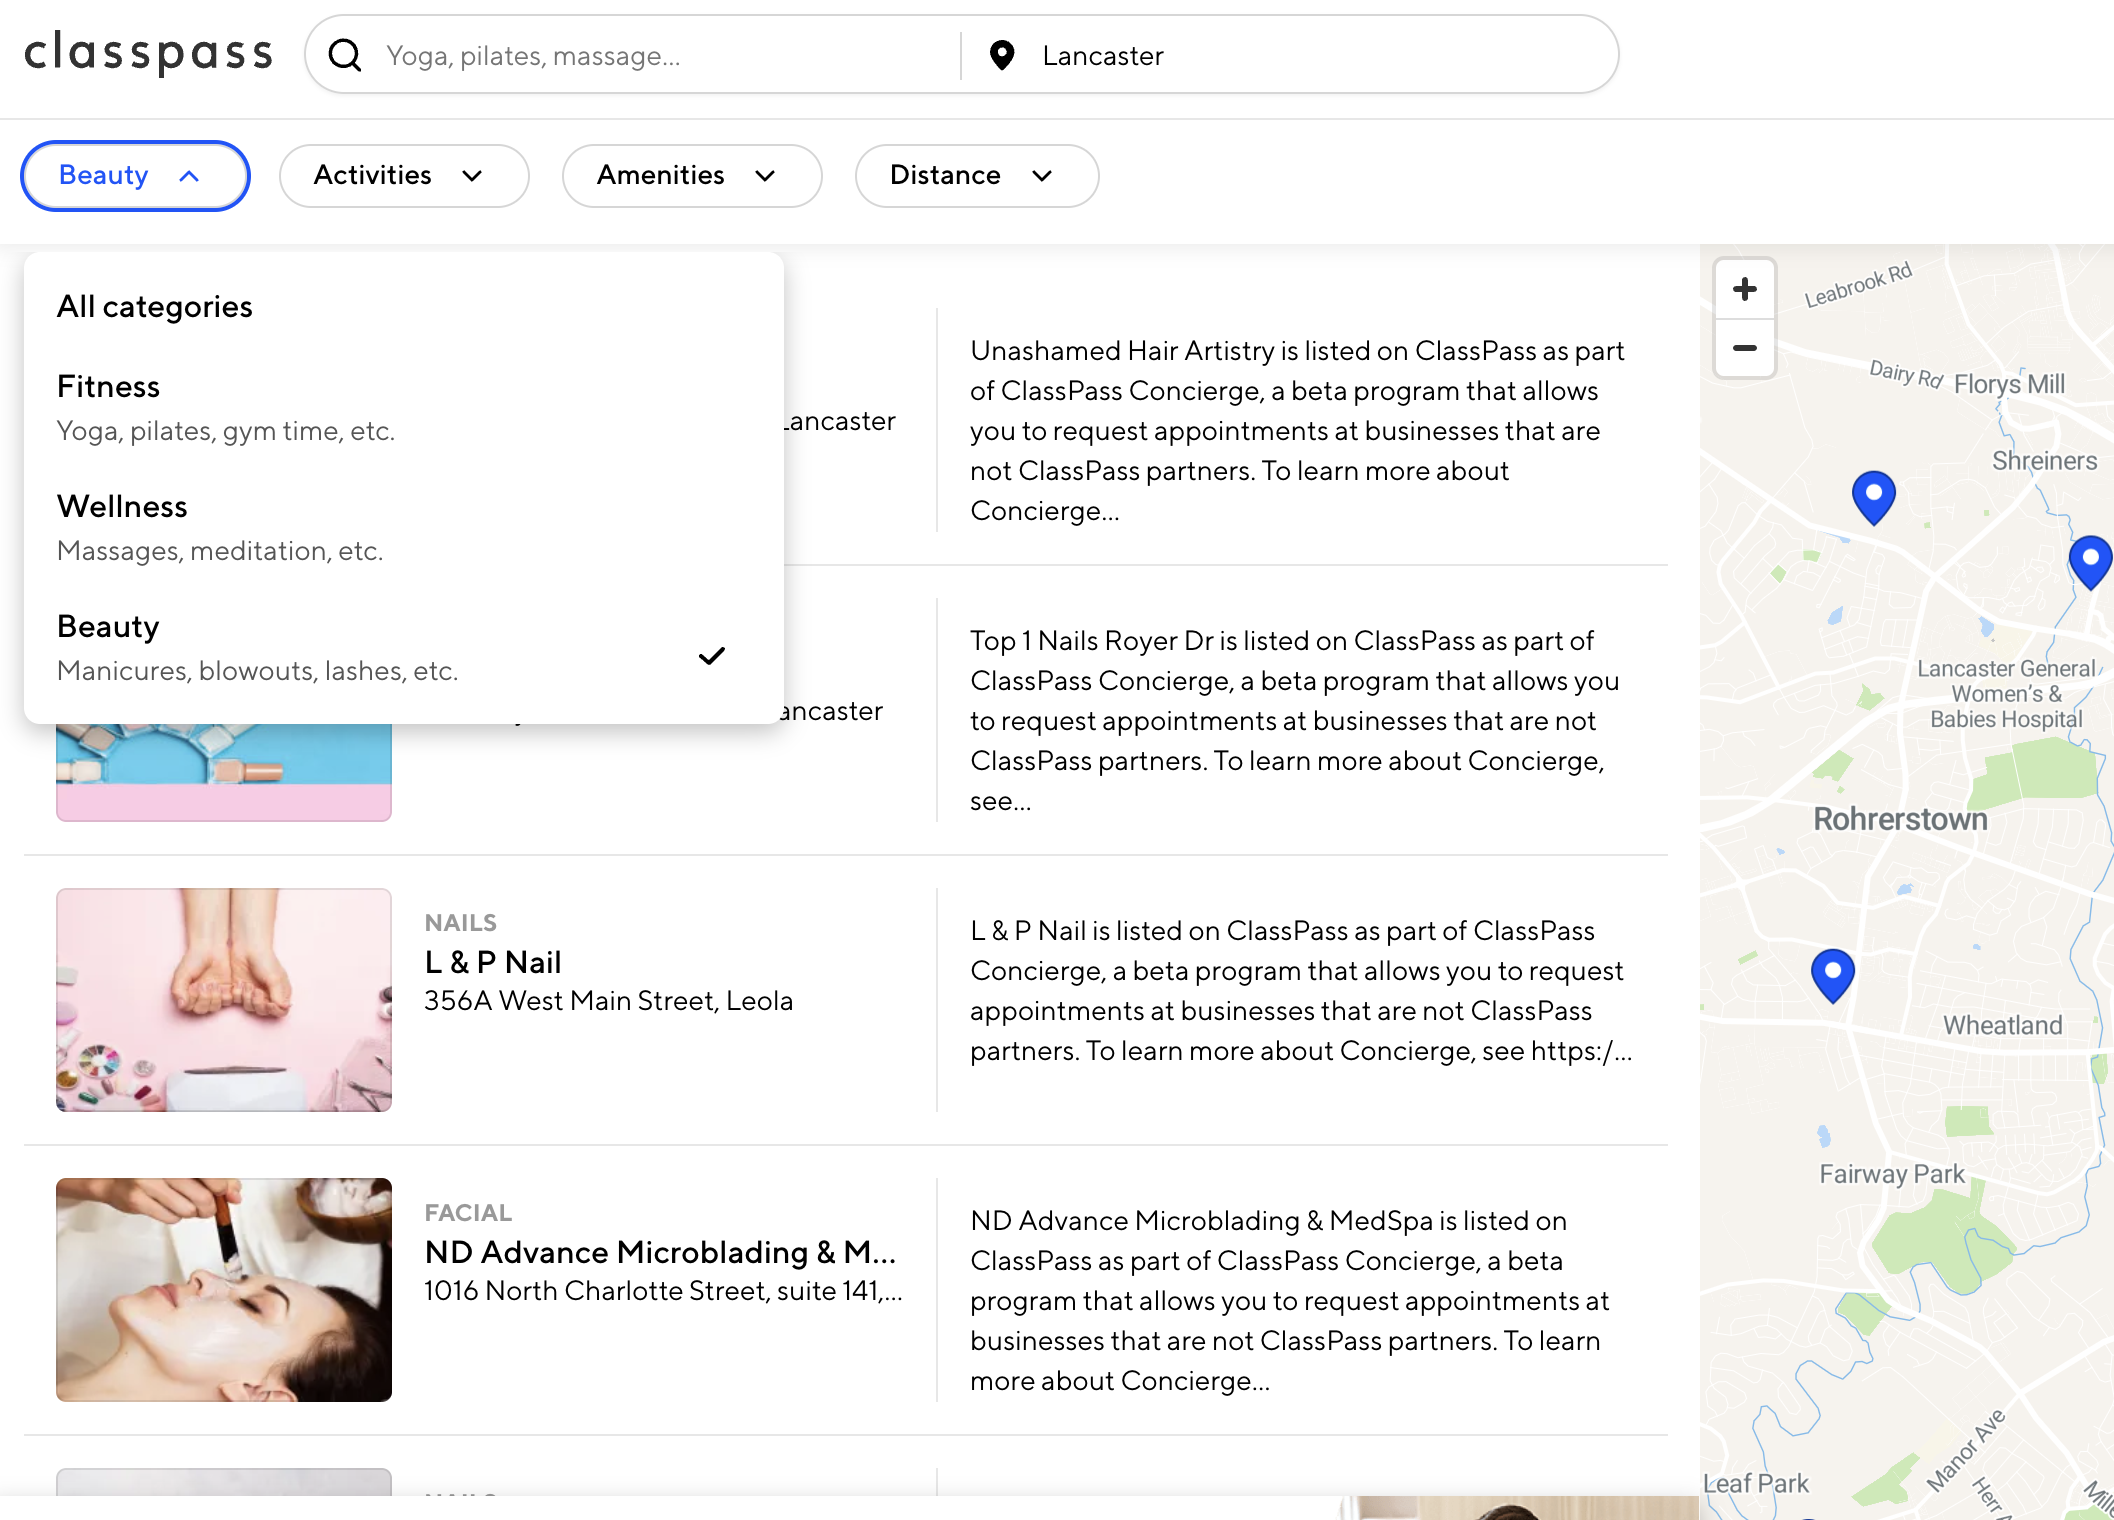Open the Distance filter dropdown

977,176
